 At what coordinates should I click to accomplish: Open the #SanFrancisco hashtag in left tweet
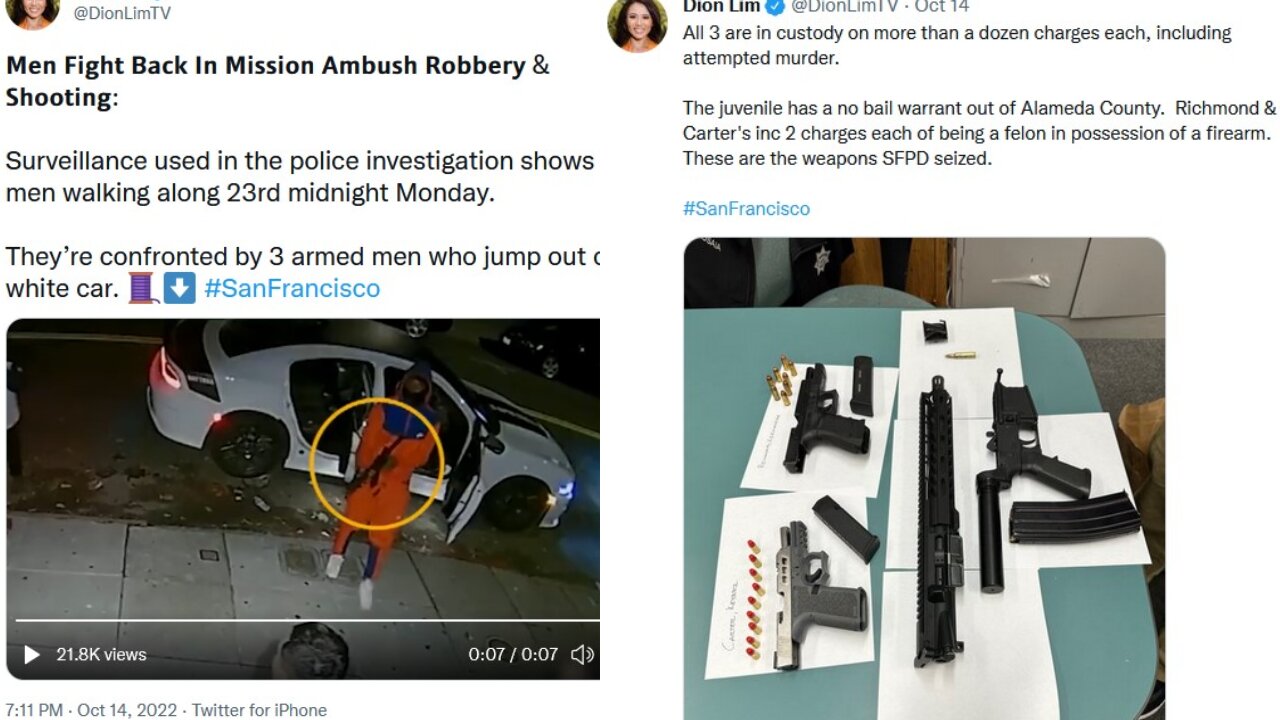tap(292, 289)
